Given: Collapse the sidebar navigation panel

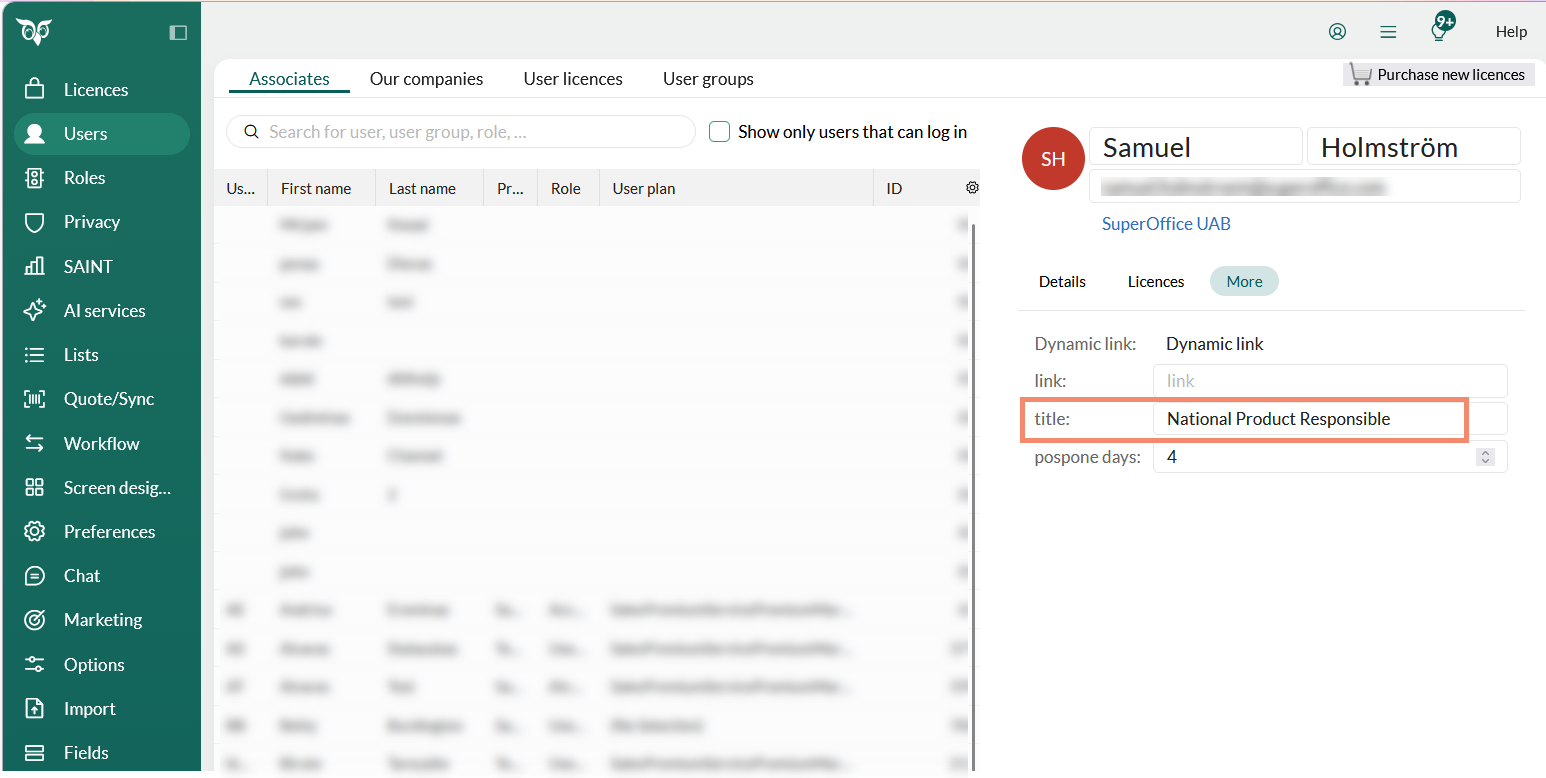Looking at the screenshot, I should click(178, 33).
